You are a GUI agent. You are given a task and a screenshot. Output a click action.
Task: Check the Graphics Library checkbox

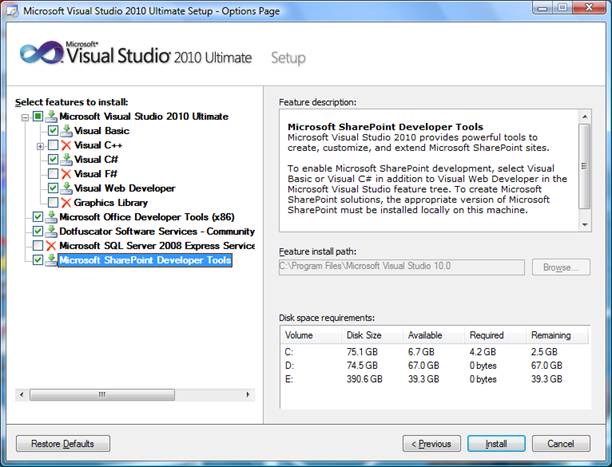click(53, 203)
